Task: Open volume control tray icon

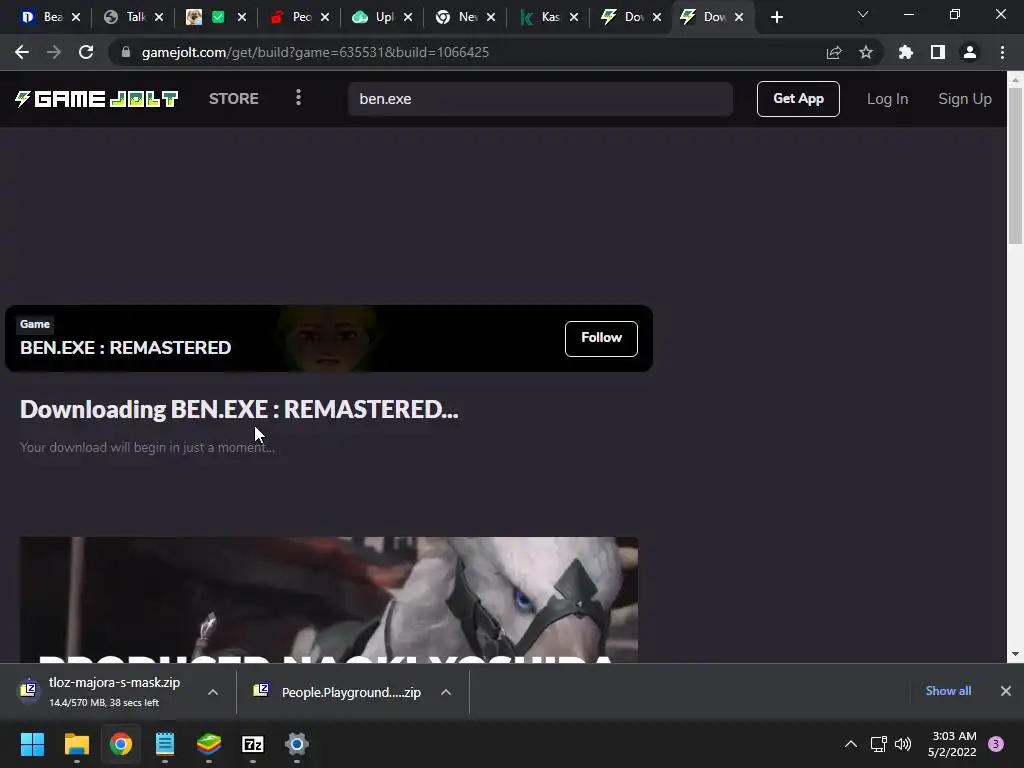Action: (x=903, y=744)
